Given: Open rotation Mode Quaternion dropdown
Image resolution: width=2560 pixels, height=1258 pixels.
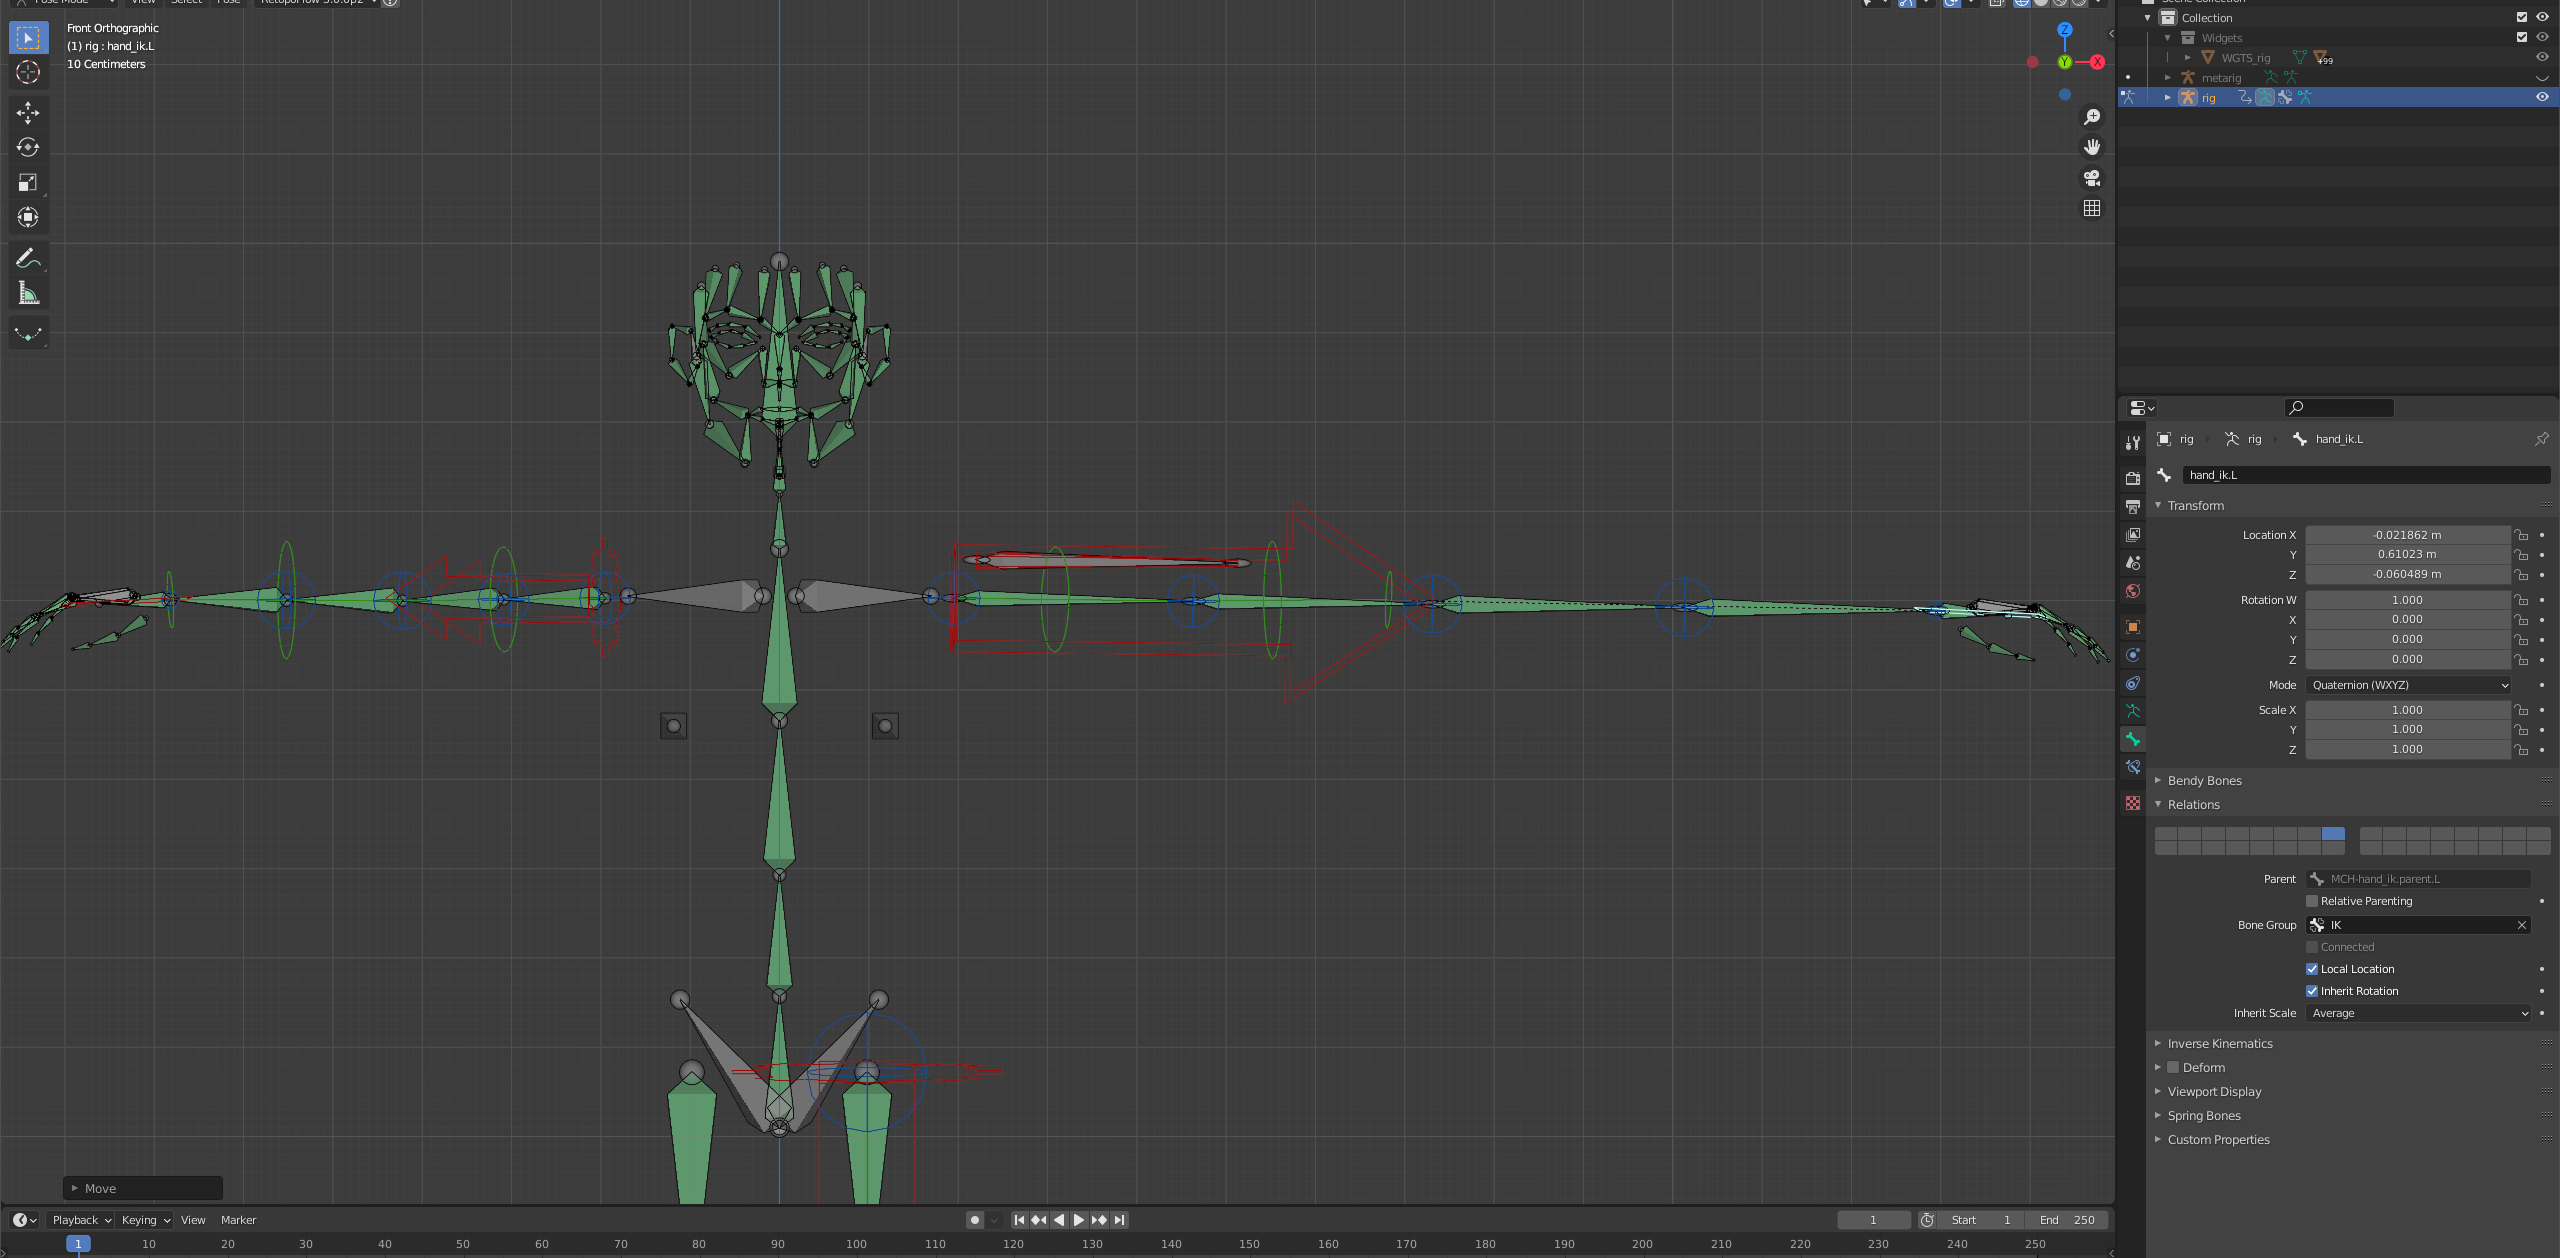Looking at the screenshot, I should pyautogui.click(x=2408, y=685).
